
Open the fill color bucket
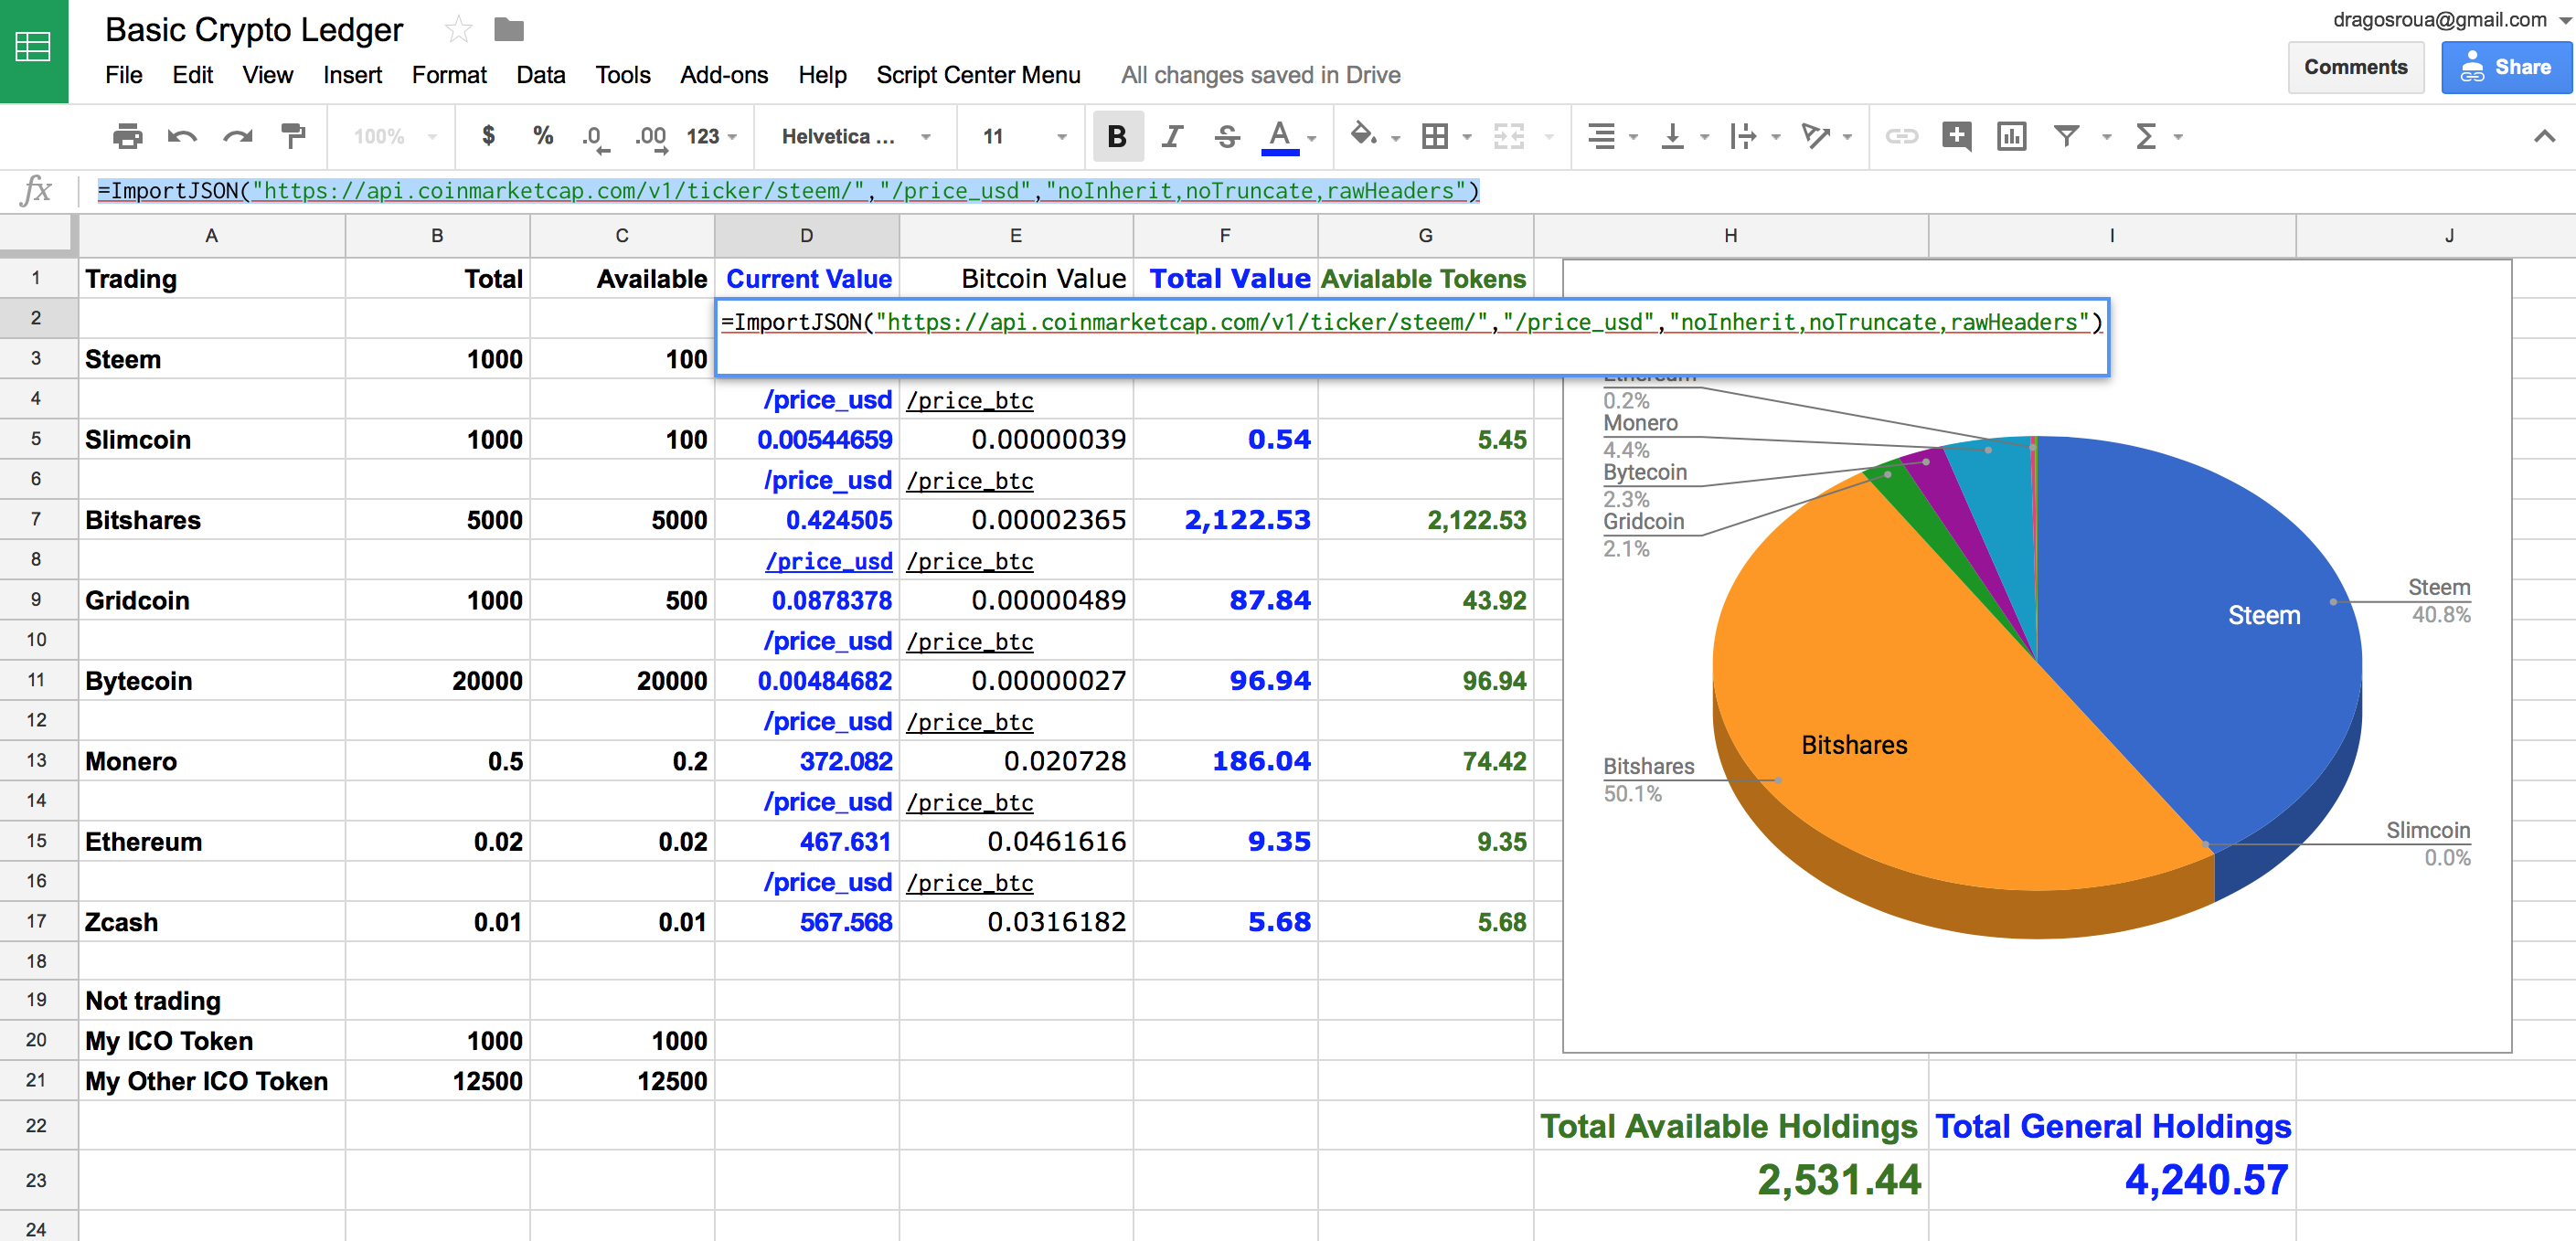[x=1362, y=135]
